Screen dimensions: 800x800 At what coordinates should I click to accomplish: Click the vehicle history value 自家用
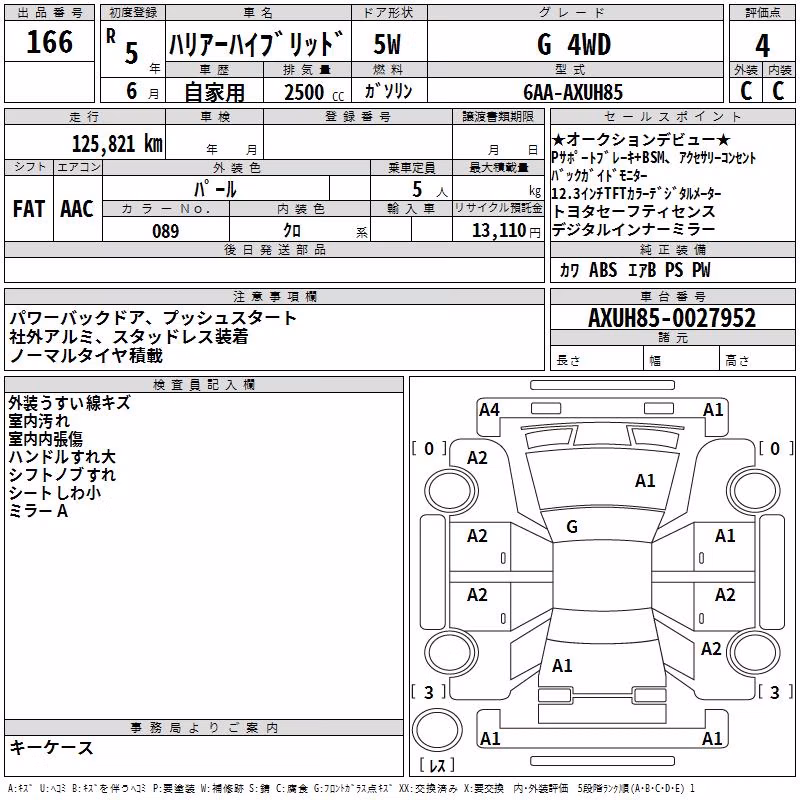[214, 92]
